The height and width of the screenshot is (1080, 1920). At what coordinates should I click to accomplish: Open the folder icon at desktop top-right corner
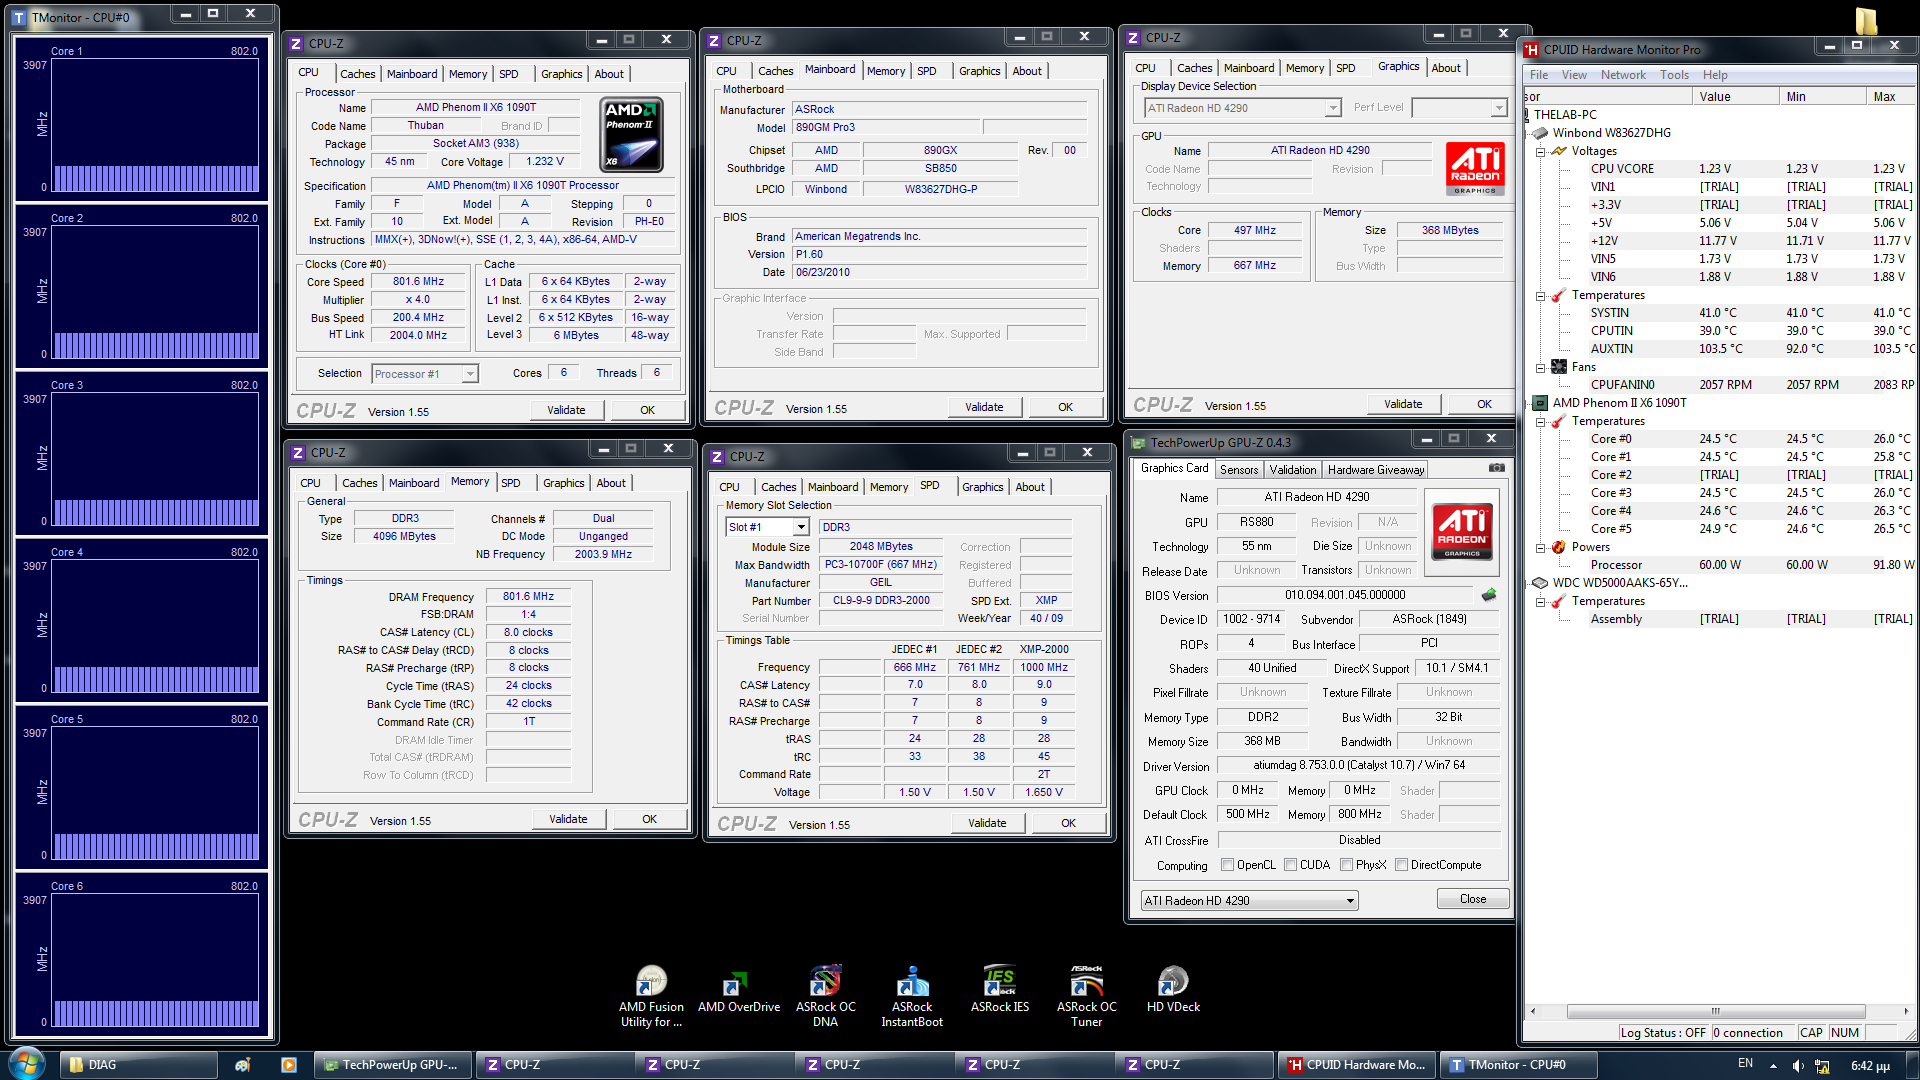click(x=1866, y=21)
